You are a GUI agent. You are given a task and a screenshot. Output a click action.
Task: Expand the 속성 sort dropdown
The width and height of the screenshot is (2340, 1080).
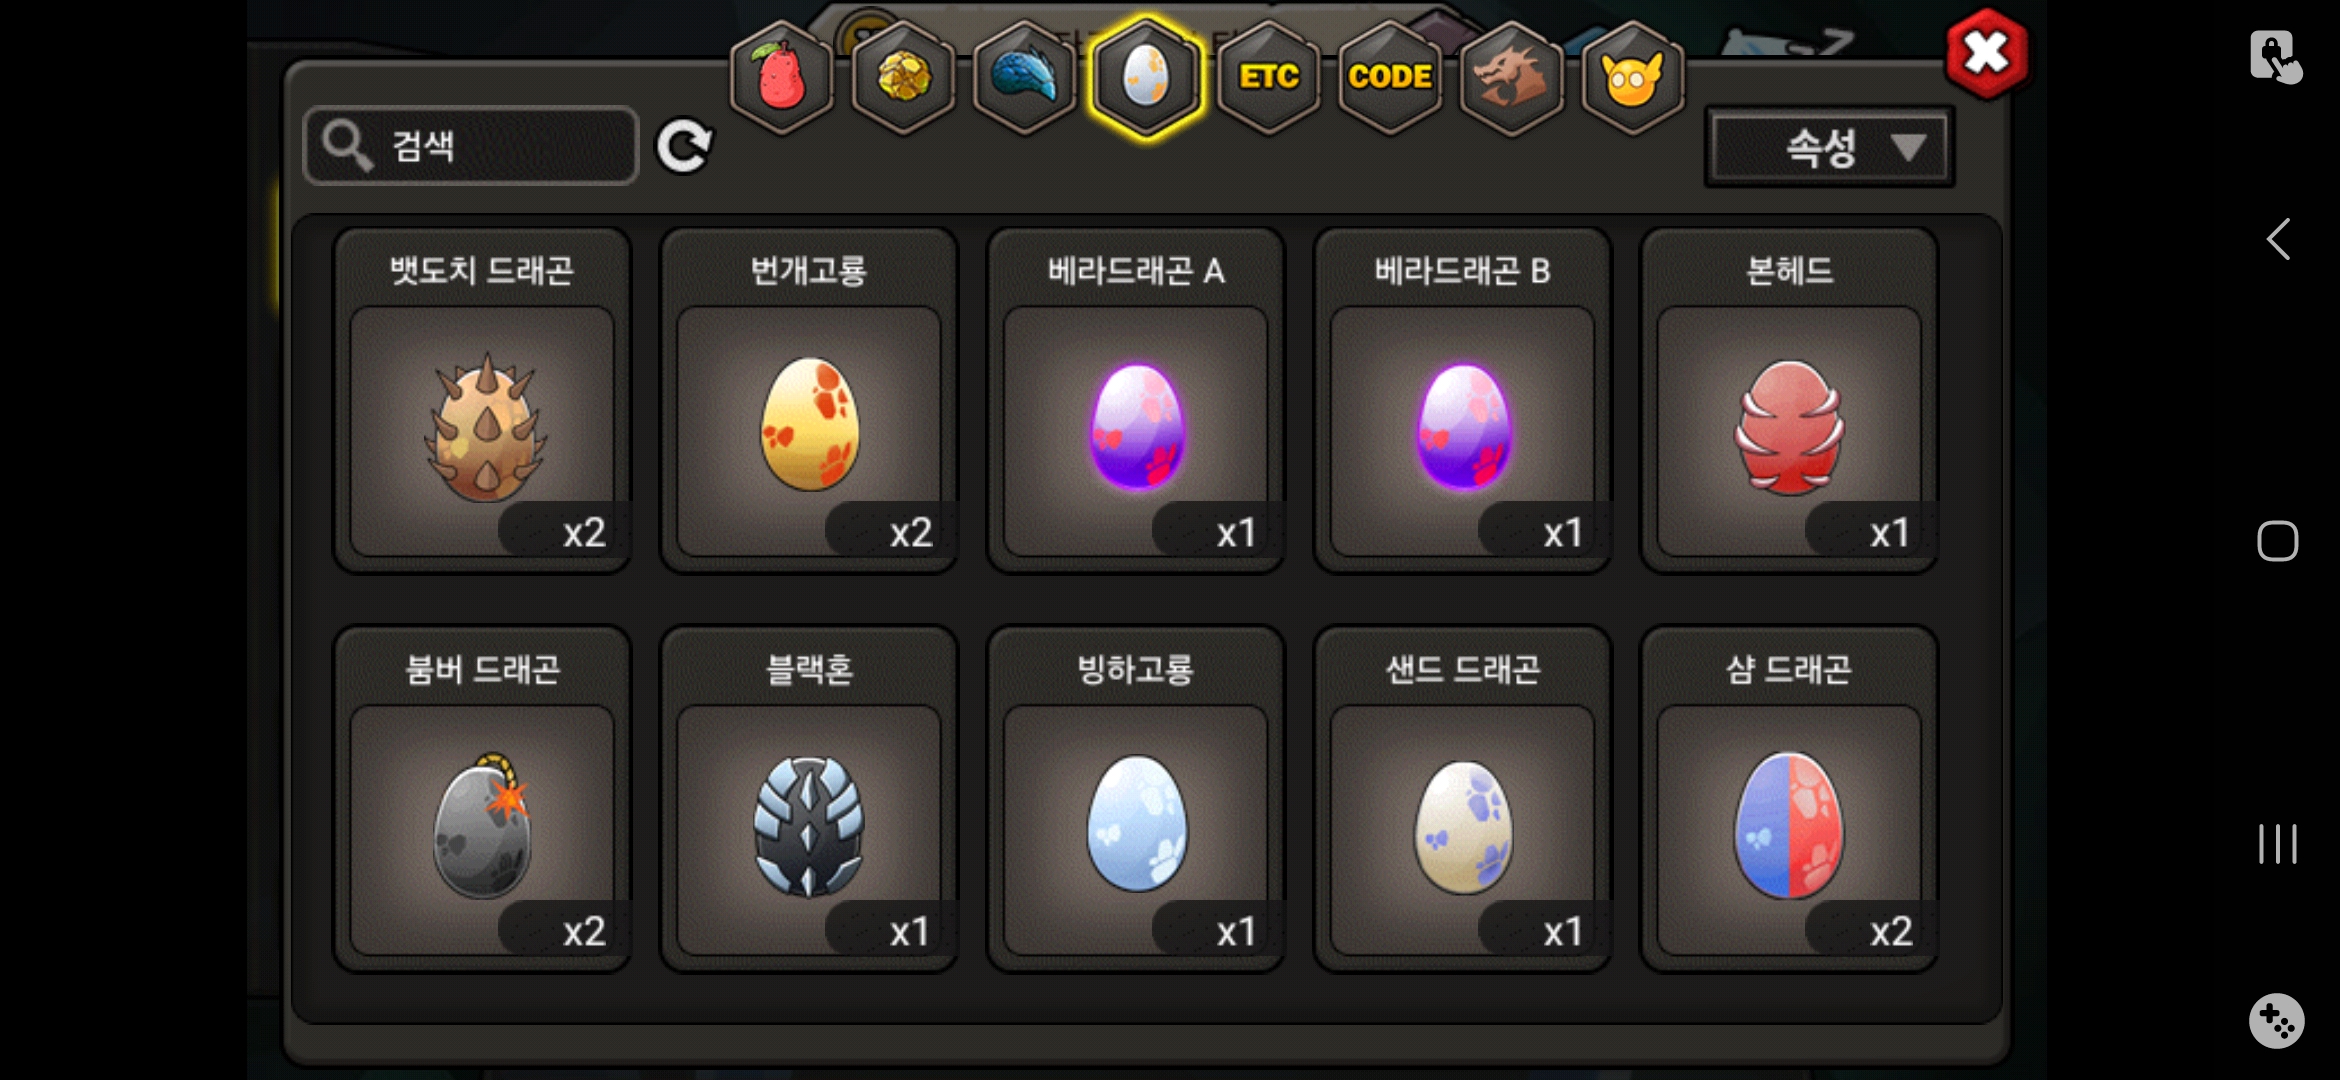point(1829,147)
